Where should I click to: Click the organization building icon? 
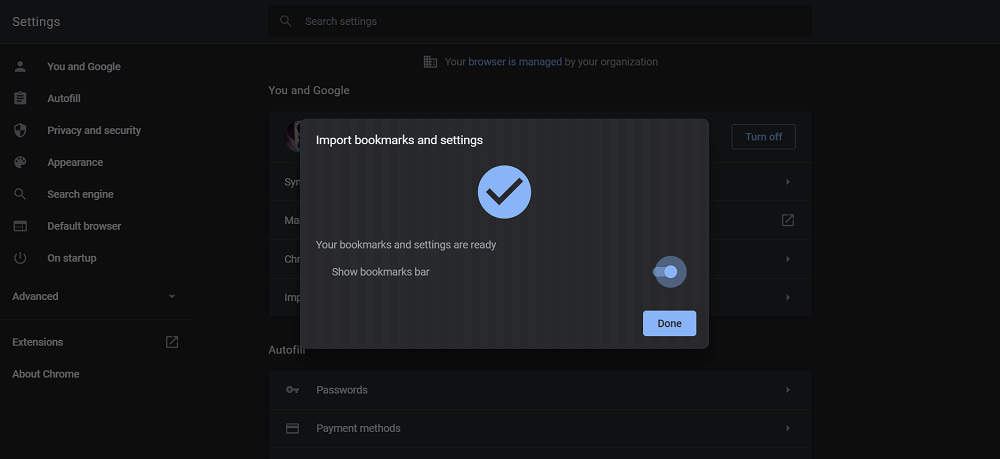pyautogui.click(x=430, y=62)
